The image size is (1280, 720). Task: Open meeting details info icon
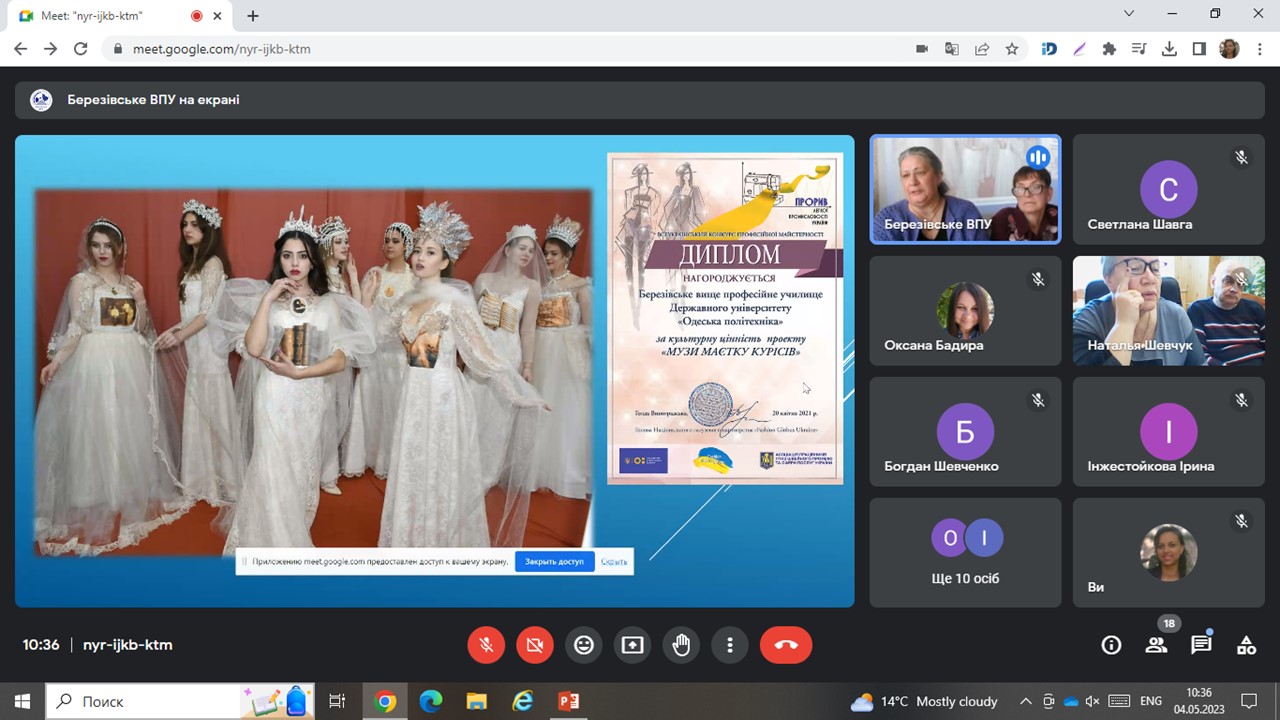tap(1111, 645)
